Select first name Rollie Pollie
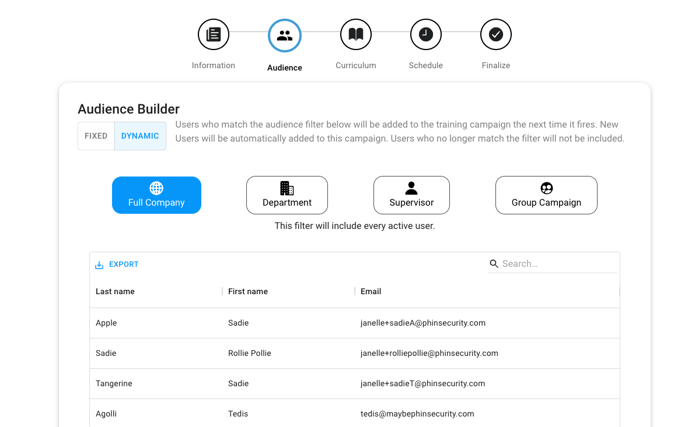This screenshot has height=427, width=688. coord(250,353)
